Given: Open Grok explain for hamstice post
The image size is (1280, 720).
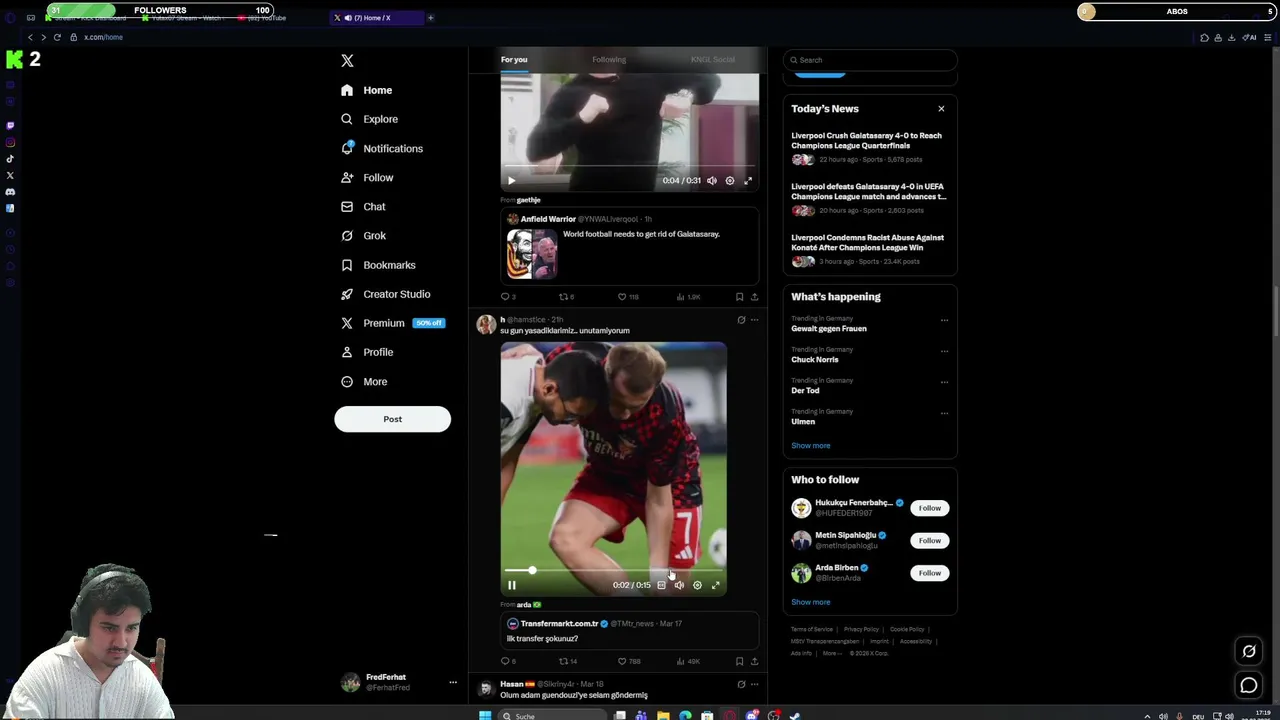Looking at the screenshot, I should [x=741, y=320].
